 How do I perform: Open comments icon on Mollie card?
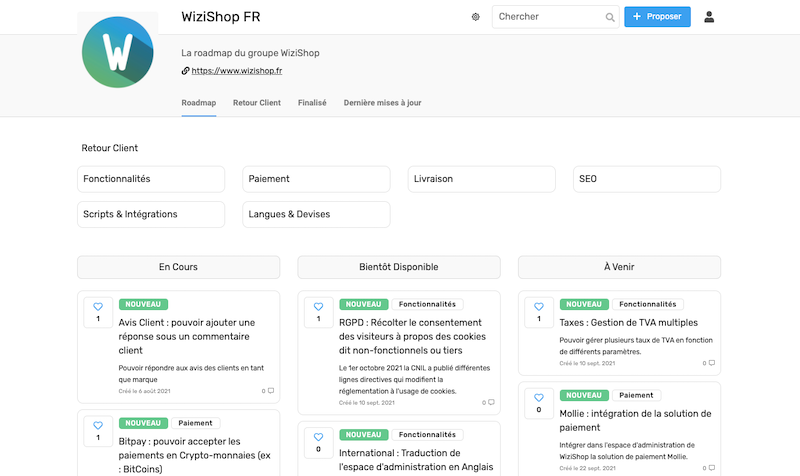click(712, 468)
